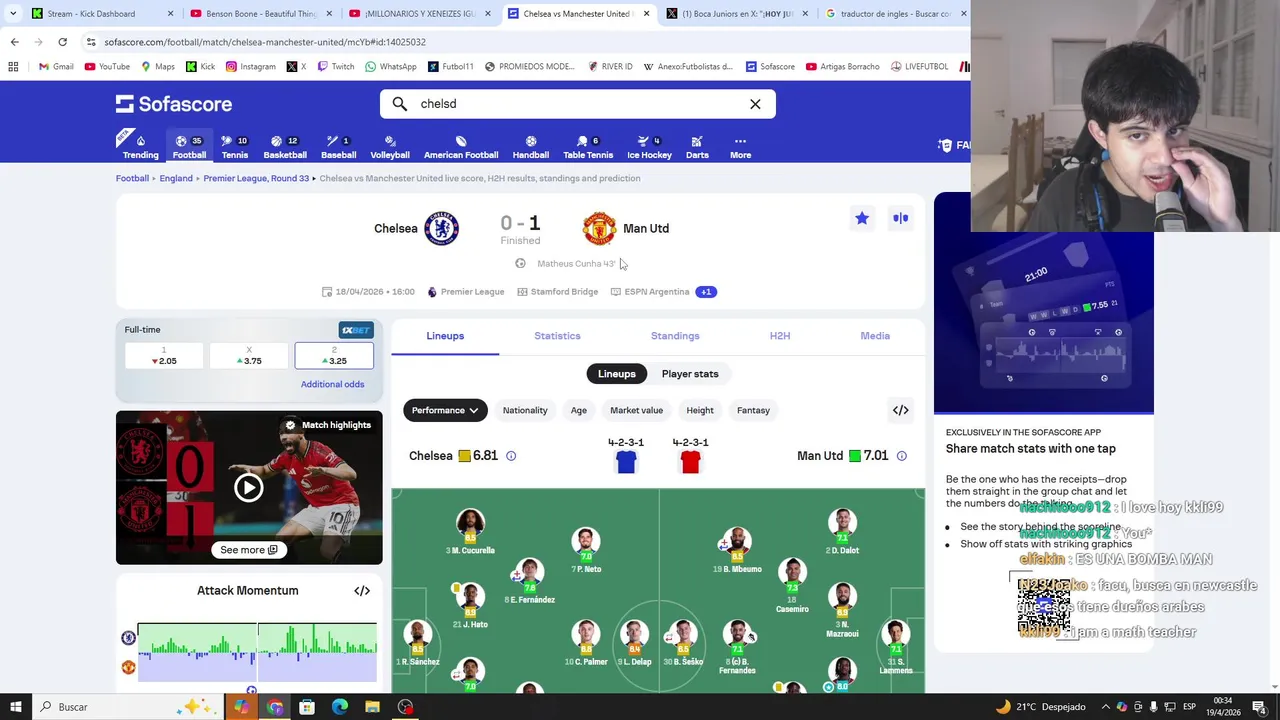Viewport: 1280px width, 720px height.
Task: Click info icon next to Chelsea rating
Action: [511, 456]
